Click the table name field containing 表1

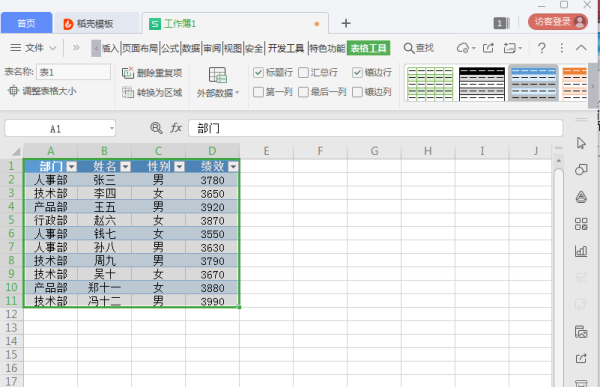click(73, 72)
